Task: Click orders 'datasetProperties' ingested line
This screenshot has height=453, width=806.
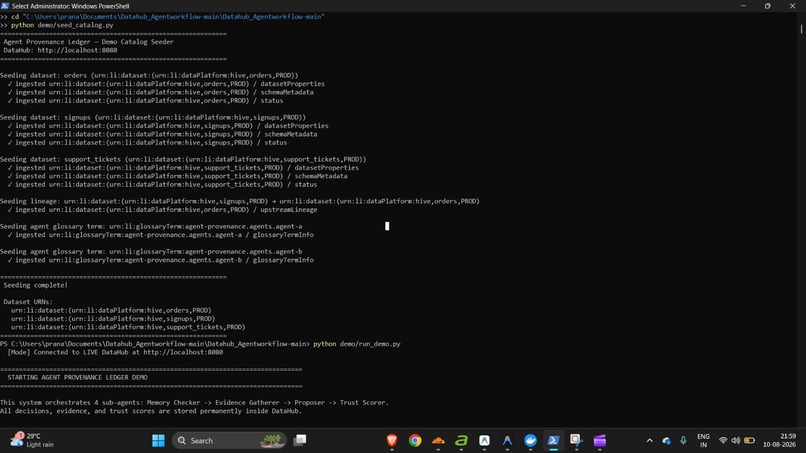Action: 166,84
